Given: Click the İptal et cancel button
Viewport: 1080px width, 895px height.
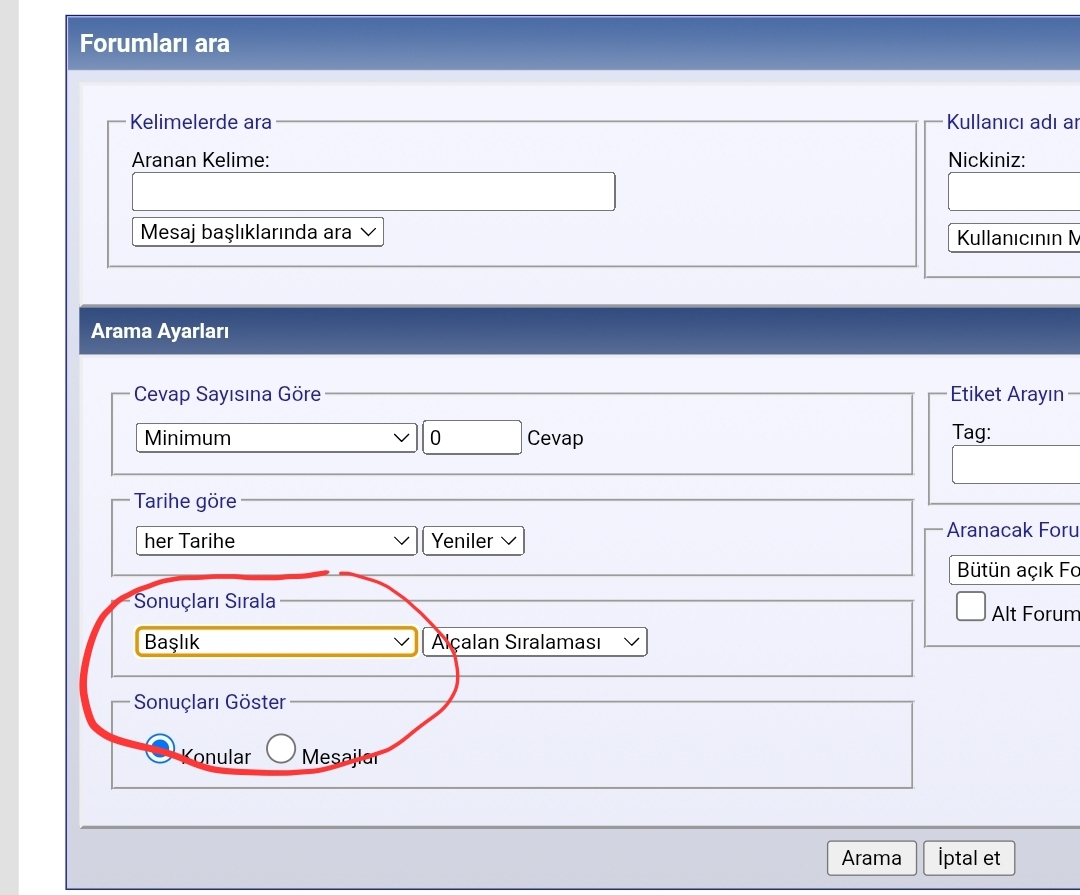Looking at the screenshot, I should 968,858.
